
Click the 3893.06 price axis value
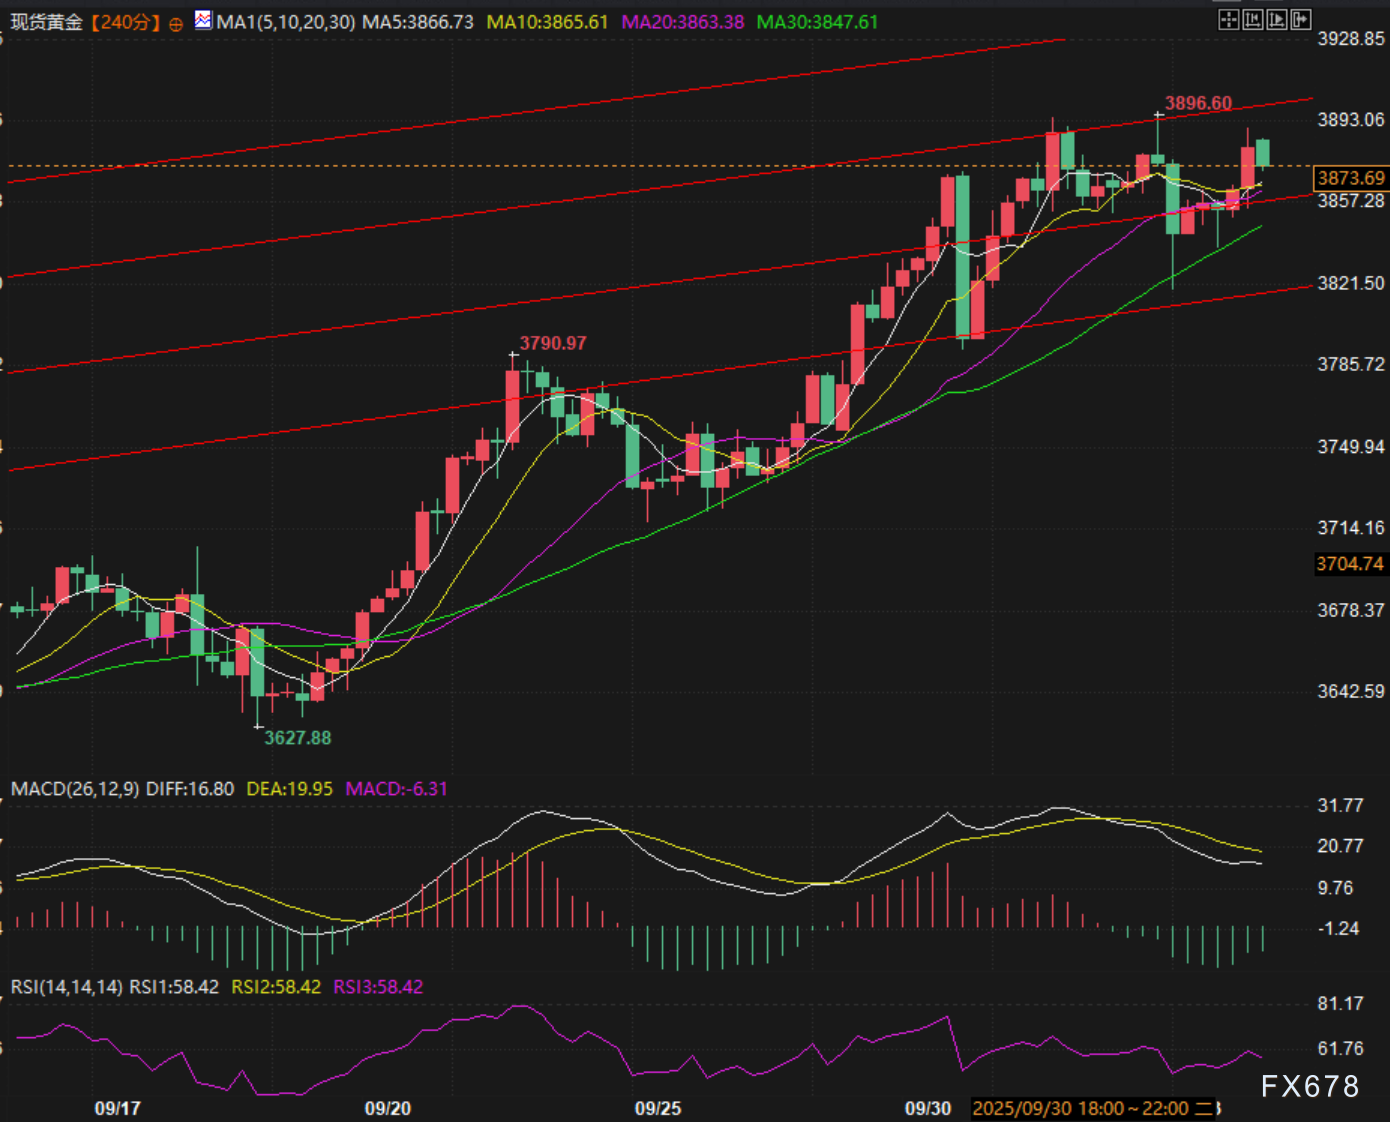point(1351,120)
